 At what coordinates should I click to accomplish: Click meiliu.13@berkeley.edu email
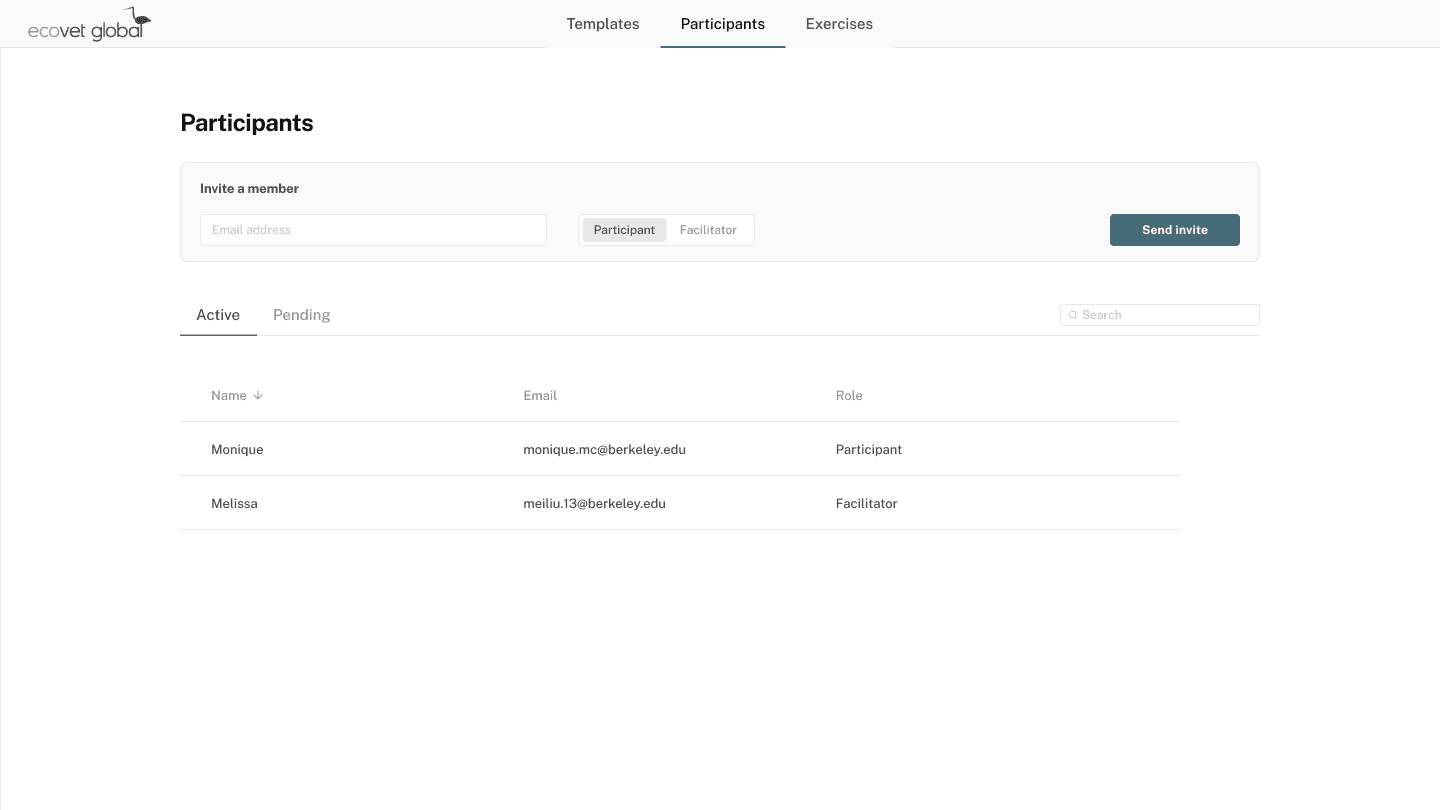[x=594, y=503]
